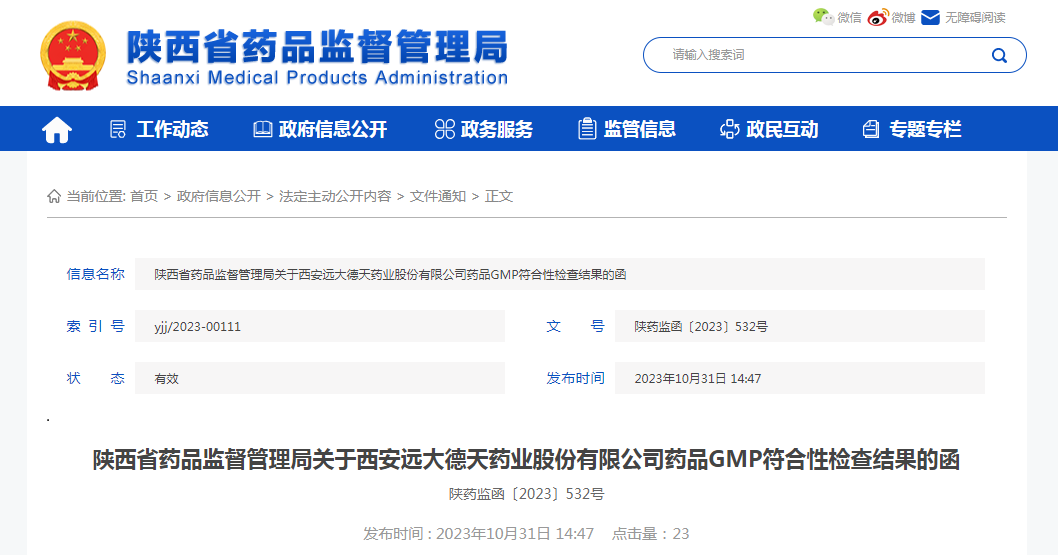This screenshot has height=555, width=1058.
Task: Click the envelope icon for 无障碍阅读
Action: click(930, 17)
